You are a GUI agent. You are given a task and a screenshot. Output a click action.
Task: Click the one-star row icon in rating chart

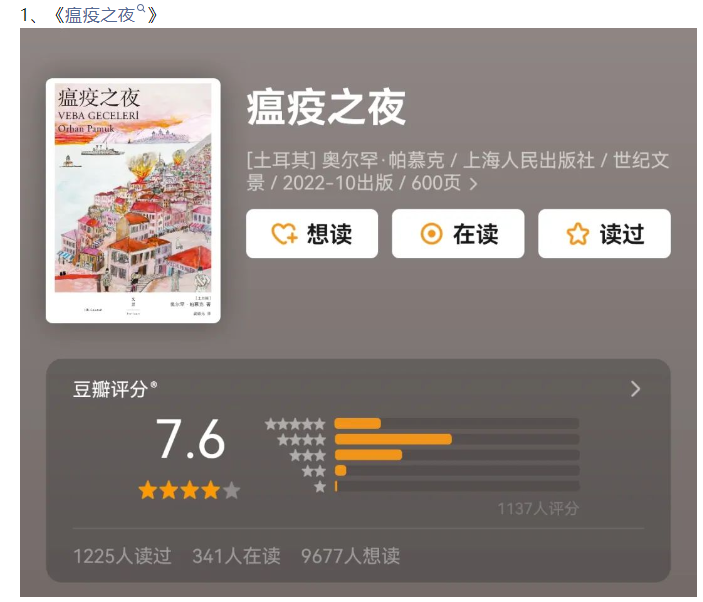320,486
